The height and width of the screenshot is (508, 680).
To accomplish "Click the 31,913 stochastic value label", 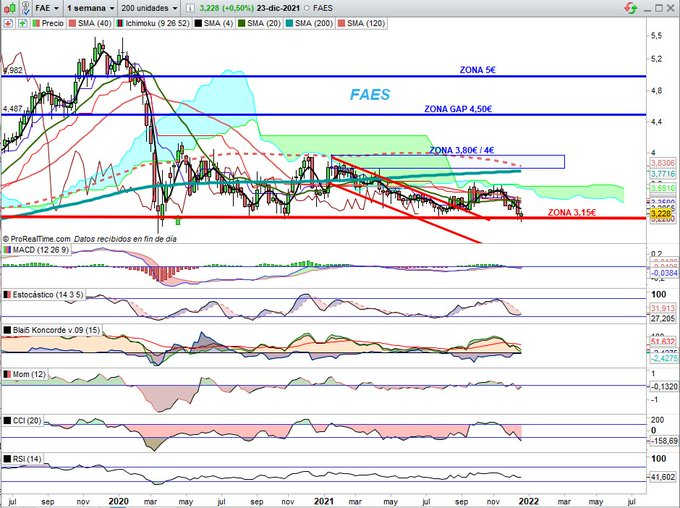I will (663, 308).
